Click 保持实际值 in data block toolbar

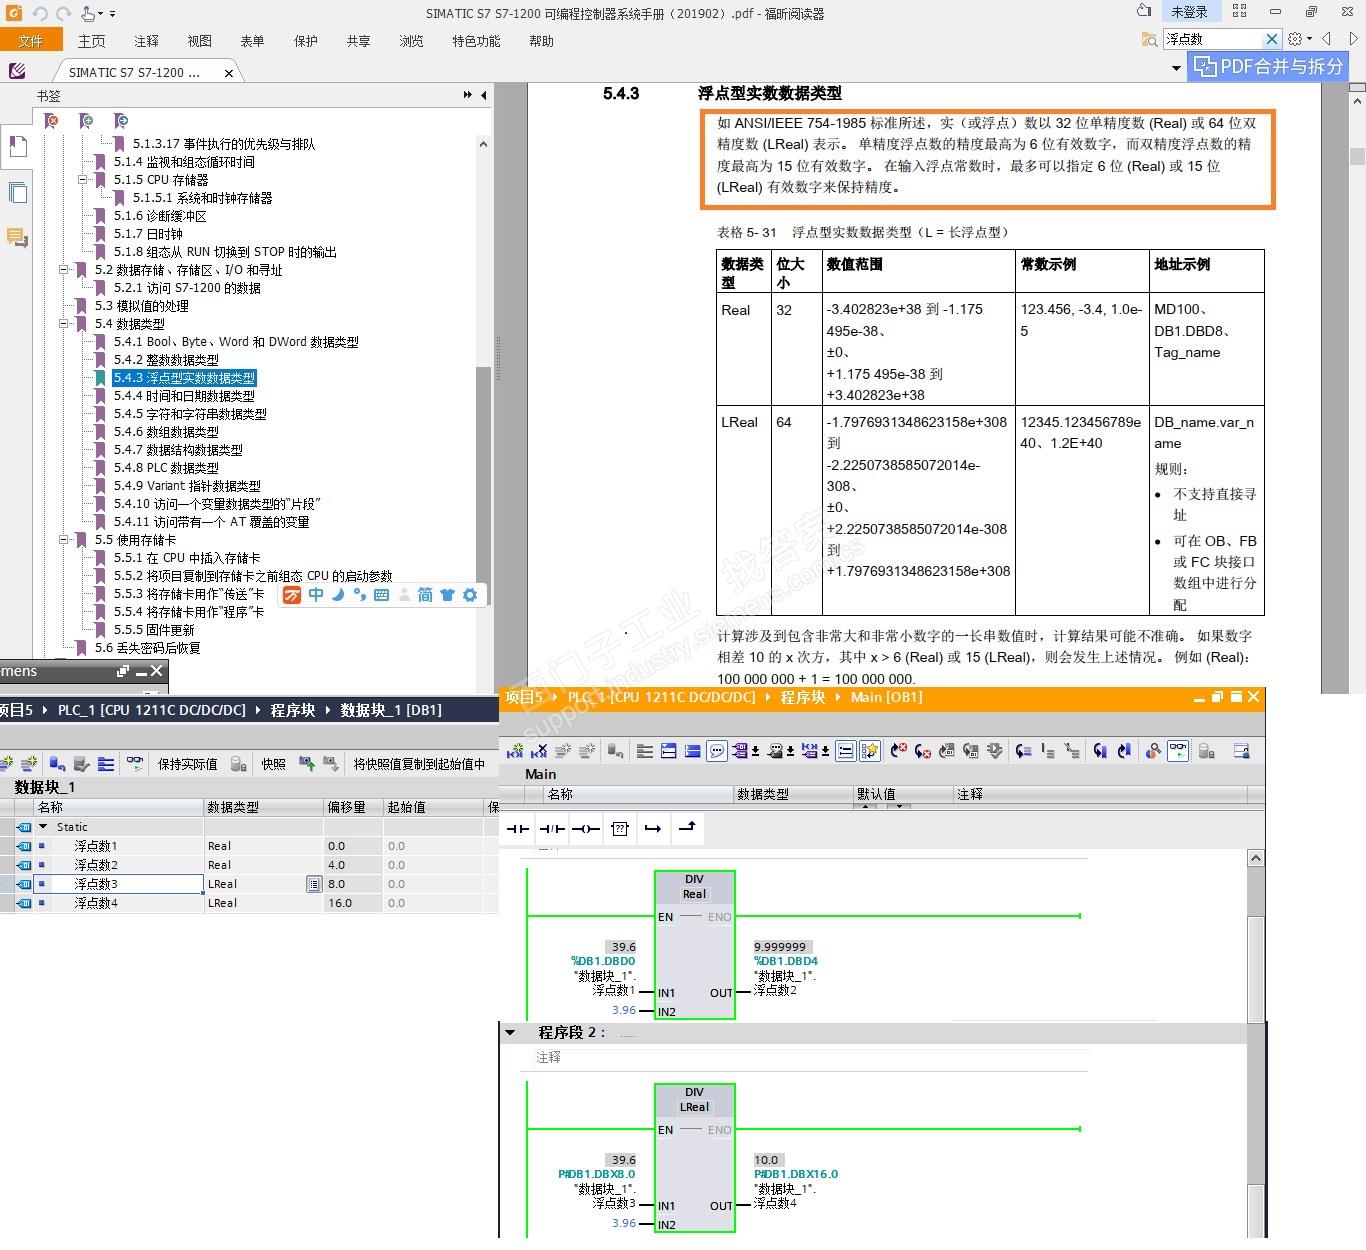[x=187, y=764]
